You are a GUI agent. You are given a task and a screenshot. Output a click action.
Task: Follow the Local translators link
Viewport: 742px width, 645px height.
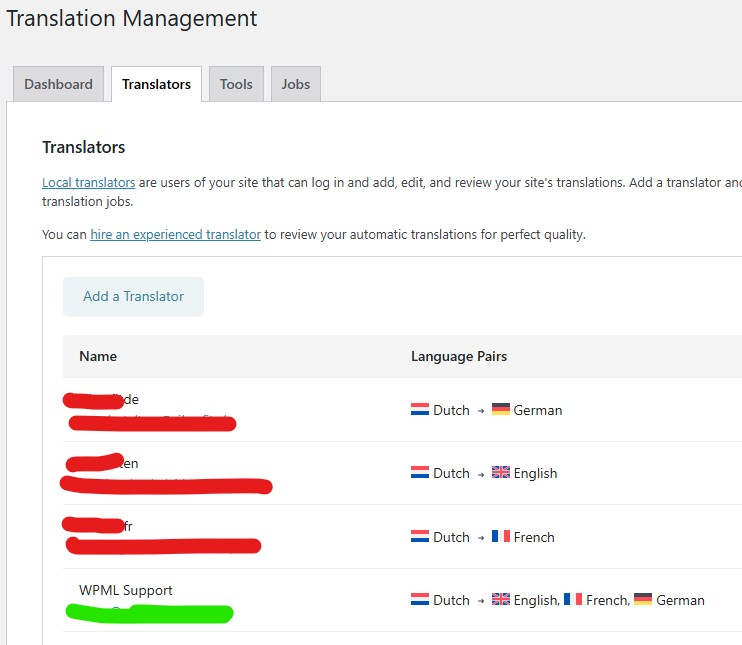point(88,183)
